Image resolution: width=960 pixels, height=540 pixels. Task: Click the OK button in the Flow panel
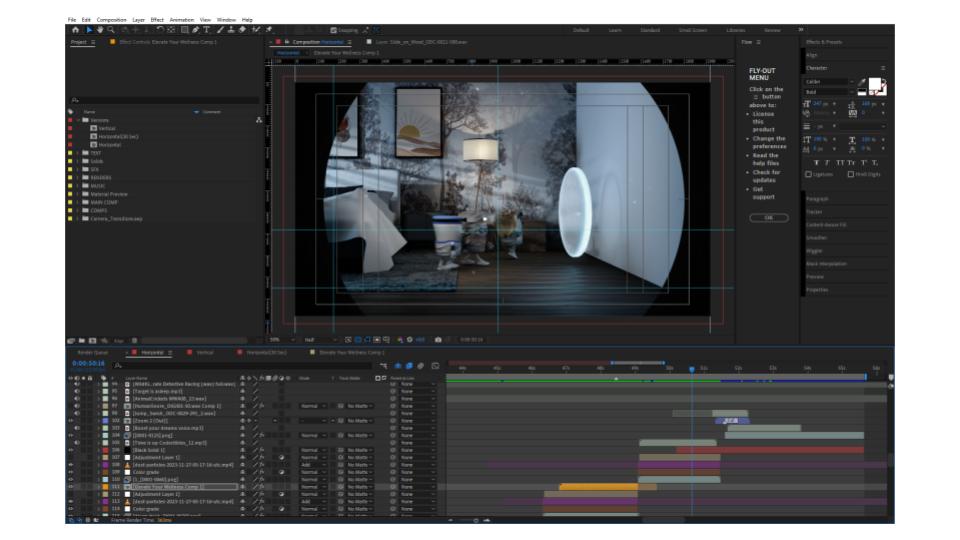coord(768,217)
